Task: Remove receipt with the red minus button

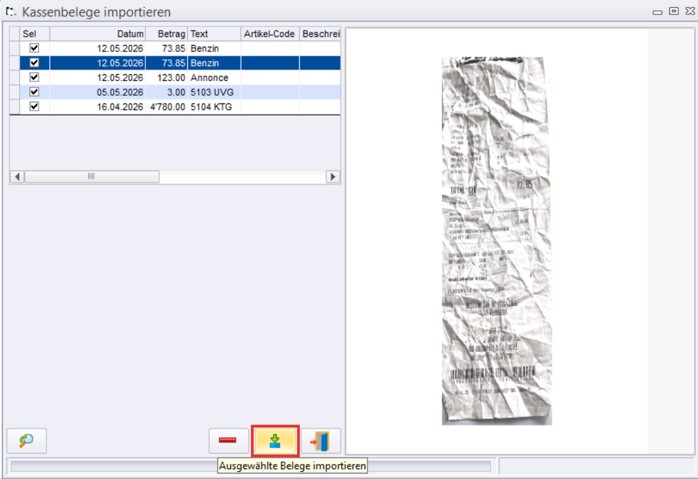Action: 228,441
